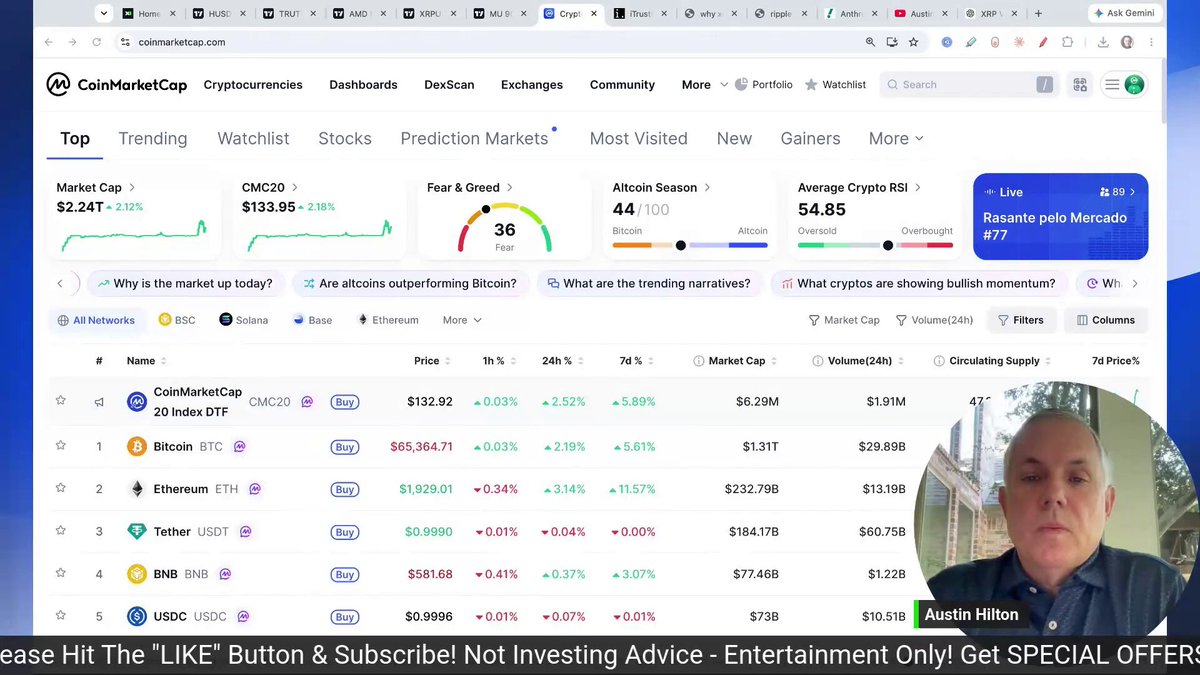This screenshot has width=1200, height=675.
Task: Open the Prediction Markets tab
Action: (x=475, y=139)
